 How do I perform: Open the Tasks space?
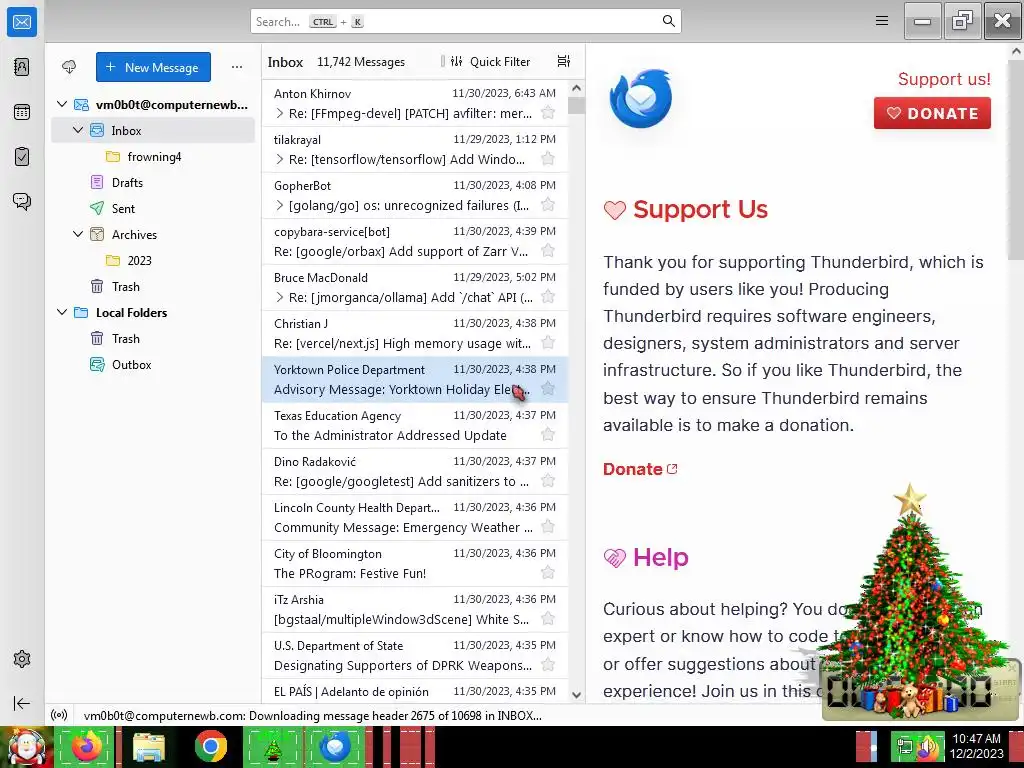[x=22, y=157]
